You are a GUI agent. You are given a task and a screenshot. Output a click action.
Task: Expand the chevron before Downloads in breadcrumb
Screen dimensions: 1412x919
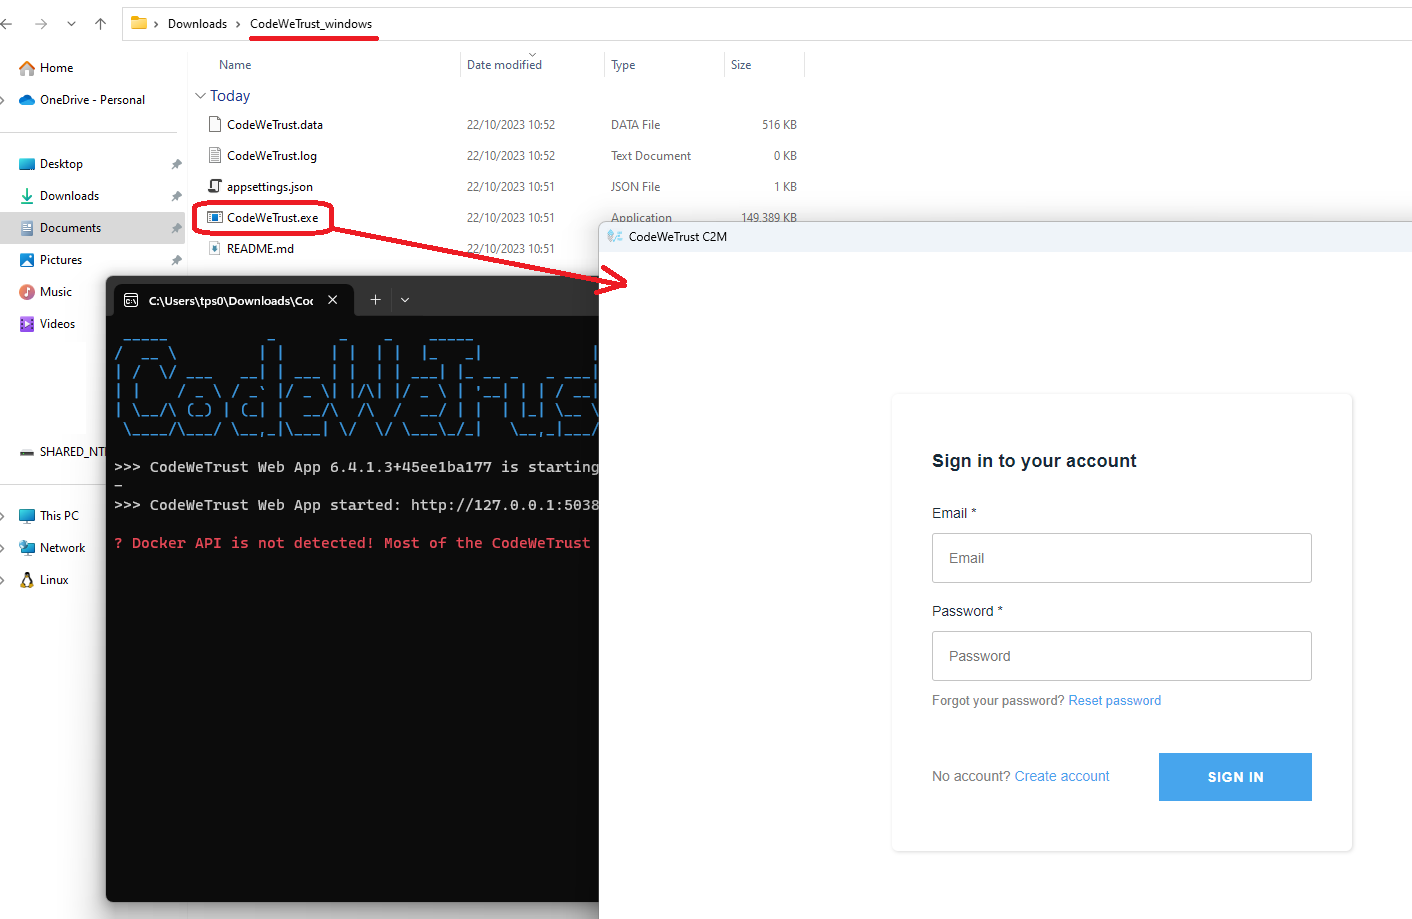(x=156, y=24)
